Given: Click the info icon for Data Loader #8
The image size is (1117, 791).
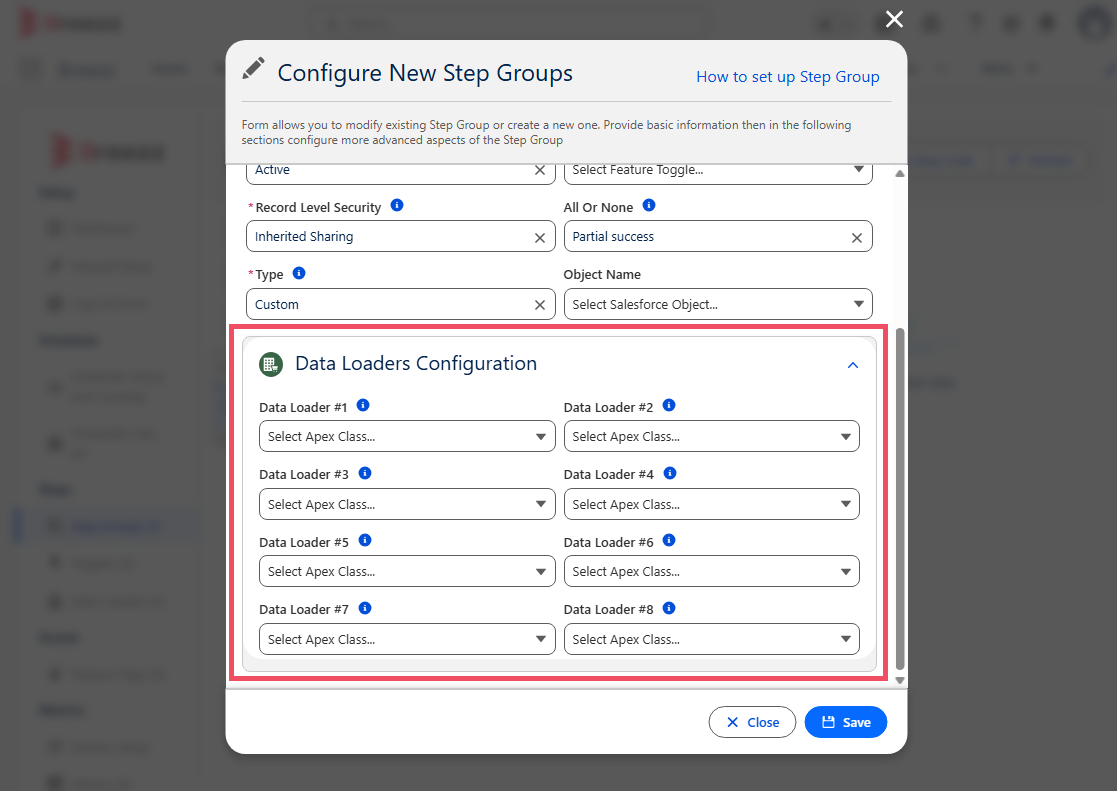Looking at the screenshot, I should 669,608.
